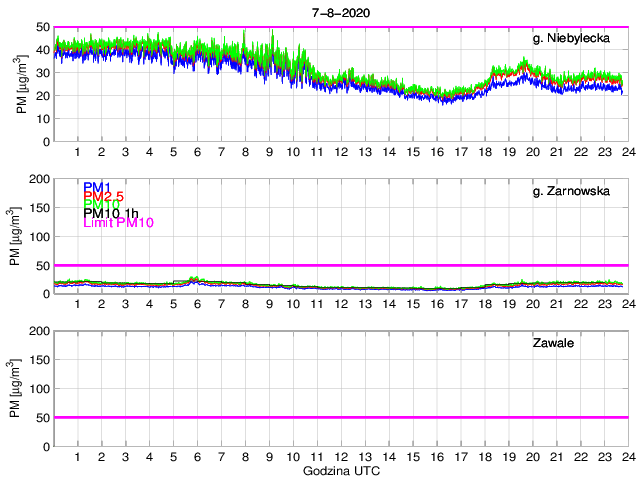Screen dimensions: 640x480
Task: Click the magenta limit line atop Niebylecka plot
Action: click(x=341, y=27)
